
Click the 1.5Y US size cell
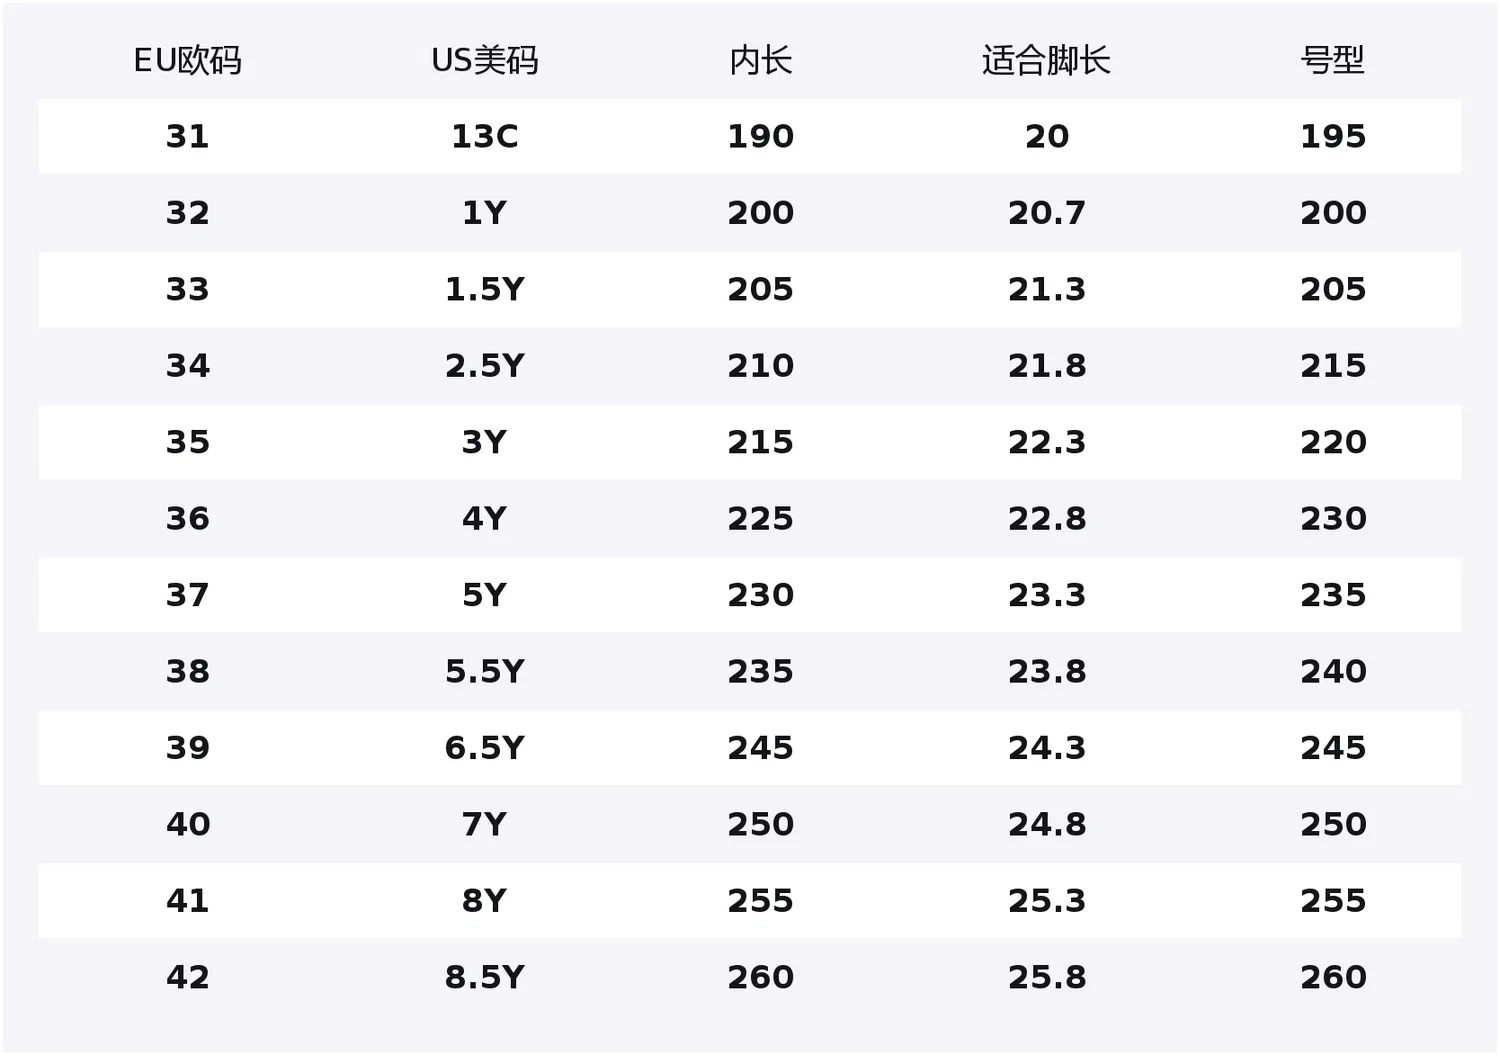coord(484,289)
